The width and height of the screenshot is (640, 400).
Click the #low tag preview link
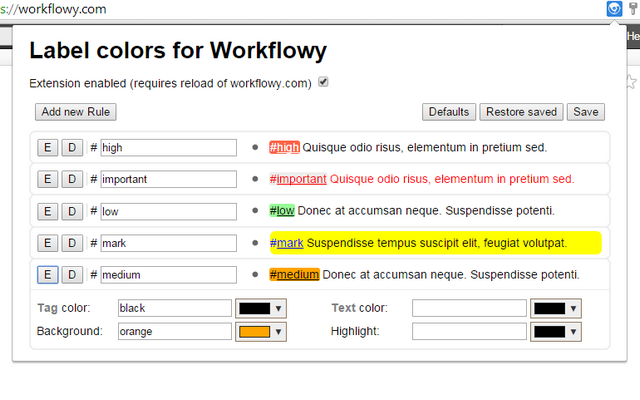pyautogui.click(x=282, y=211)
